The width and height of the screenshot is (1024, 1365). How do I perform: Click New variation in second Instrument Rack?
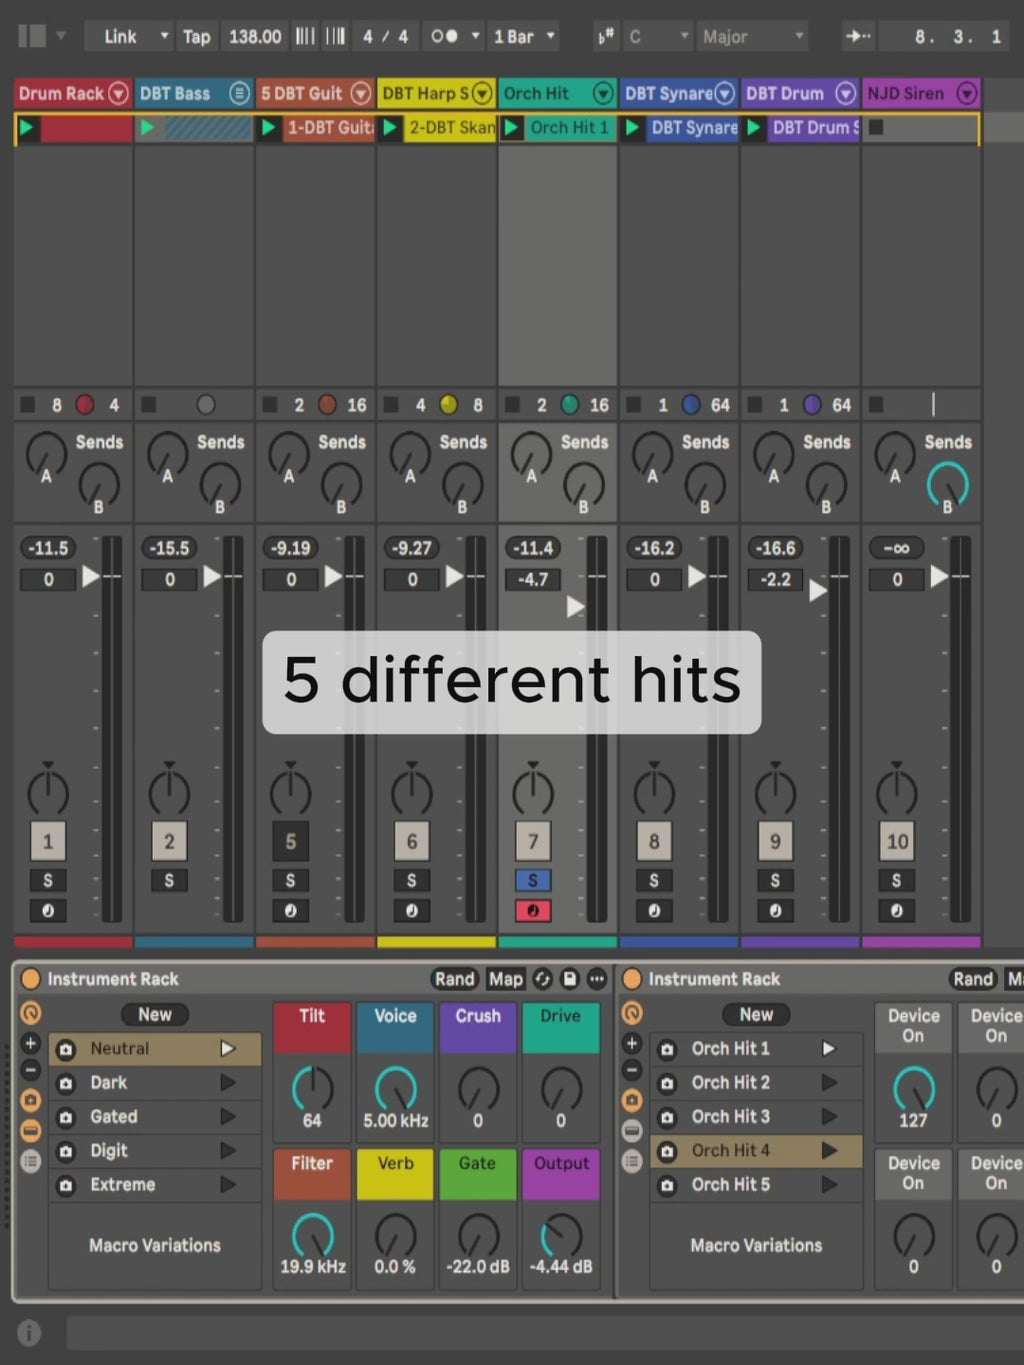[757, 1014]
